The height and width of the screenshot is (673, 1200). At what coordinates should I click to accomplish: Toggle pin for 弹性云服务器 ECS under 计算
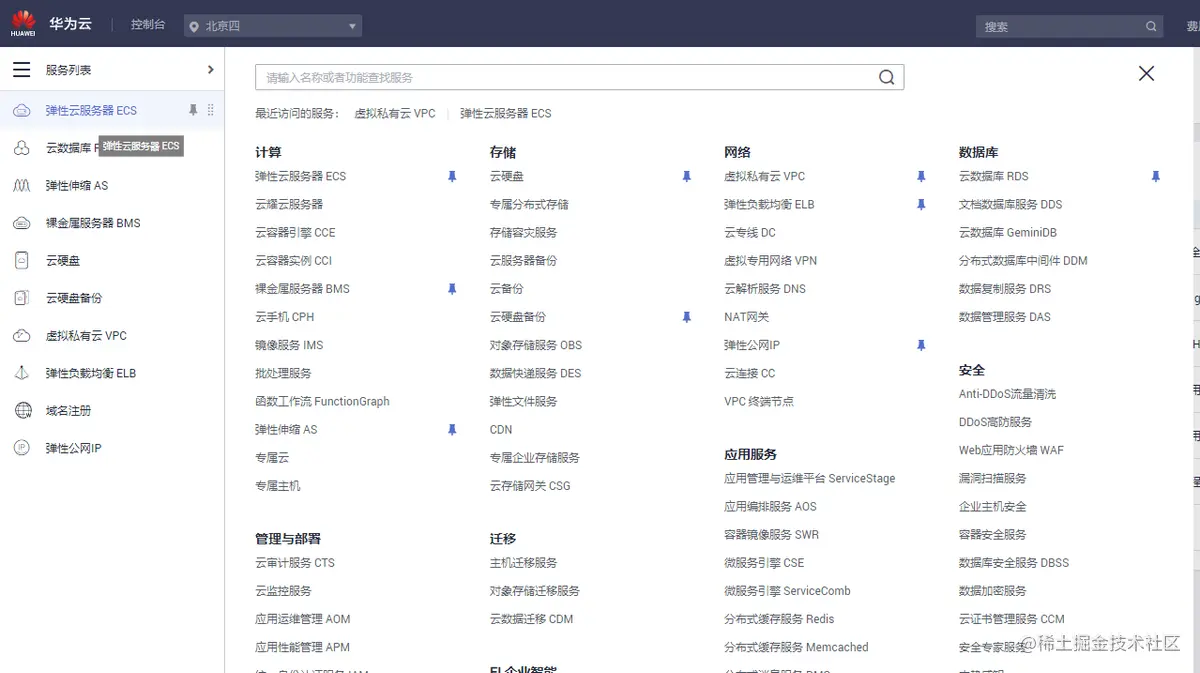tap(452, 176)
